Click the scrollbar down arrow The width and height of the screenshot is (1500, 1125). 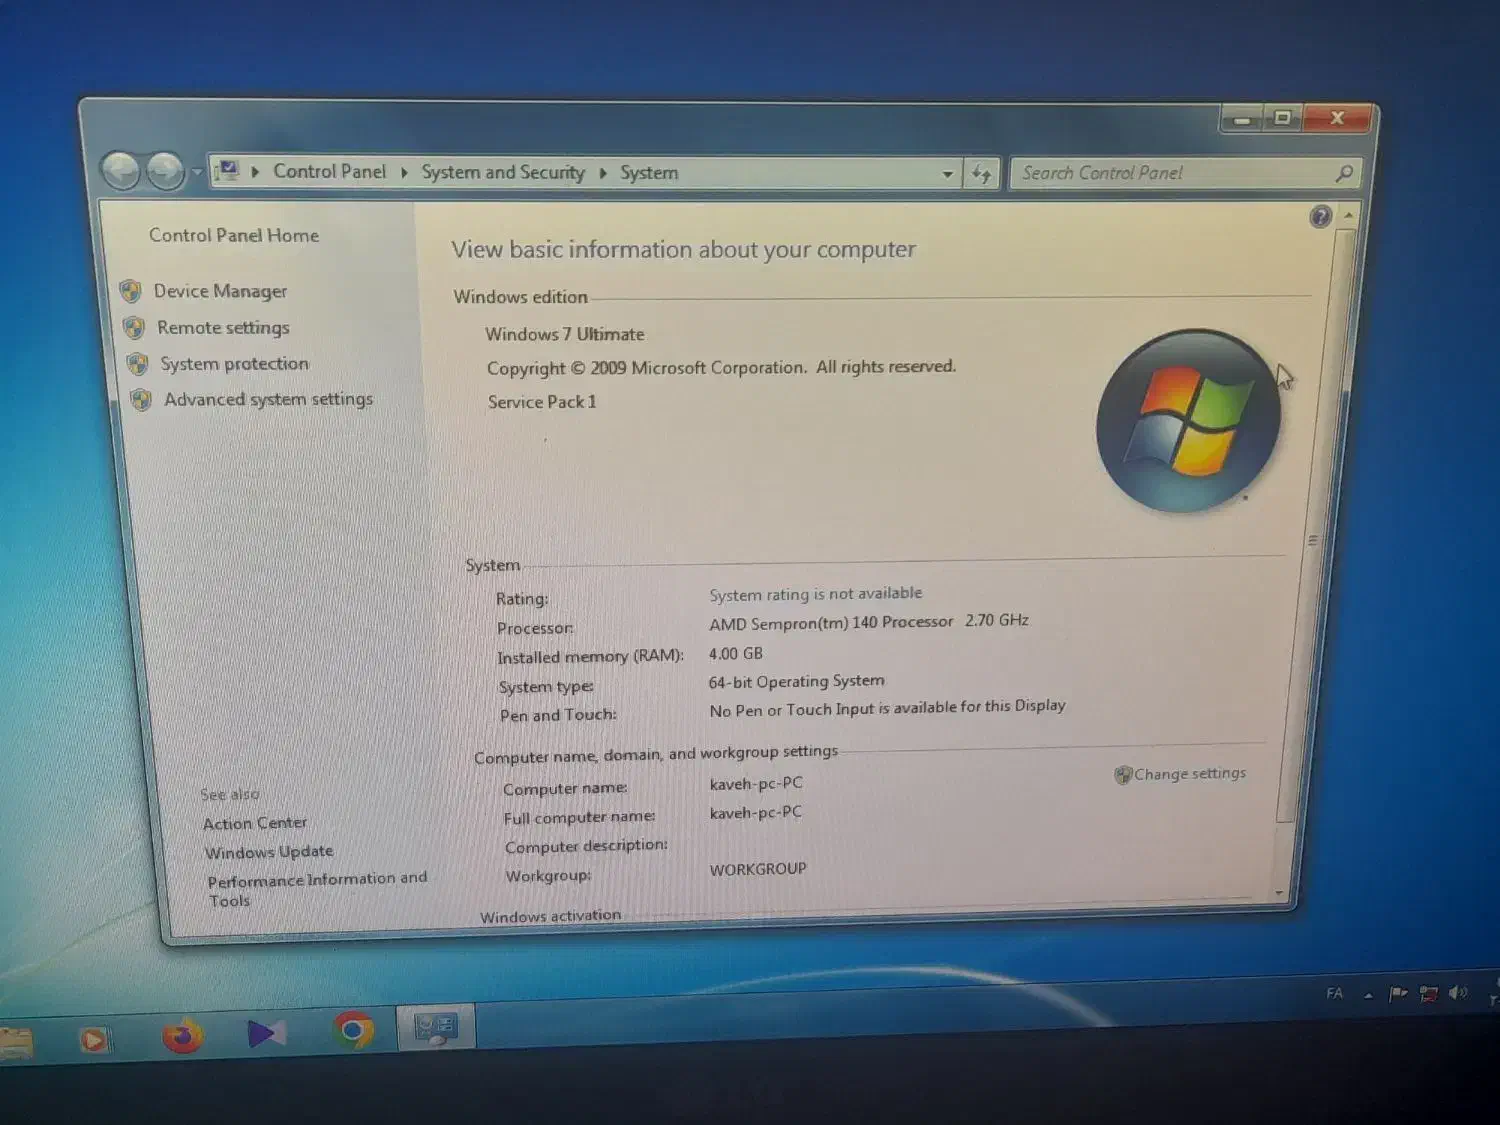coord(1279,893)
